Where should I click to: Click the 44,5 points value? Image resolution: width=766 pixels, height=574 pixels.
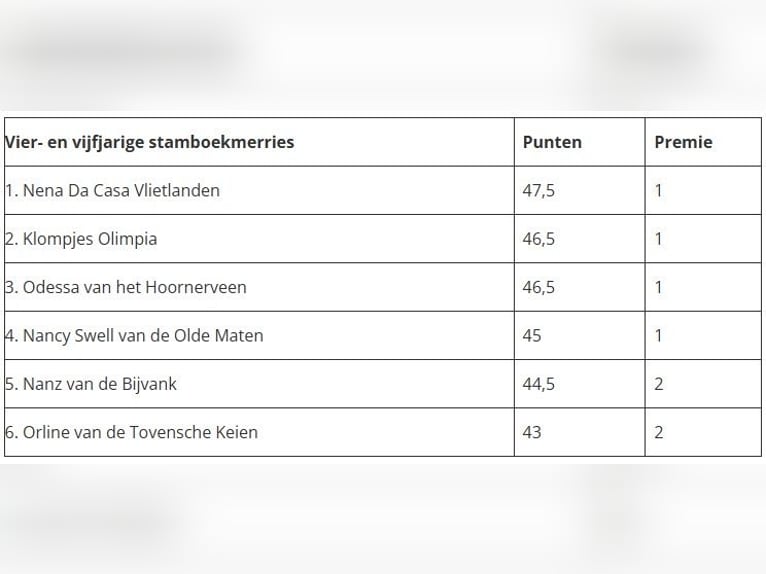[x=538, y=384]
